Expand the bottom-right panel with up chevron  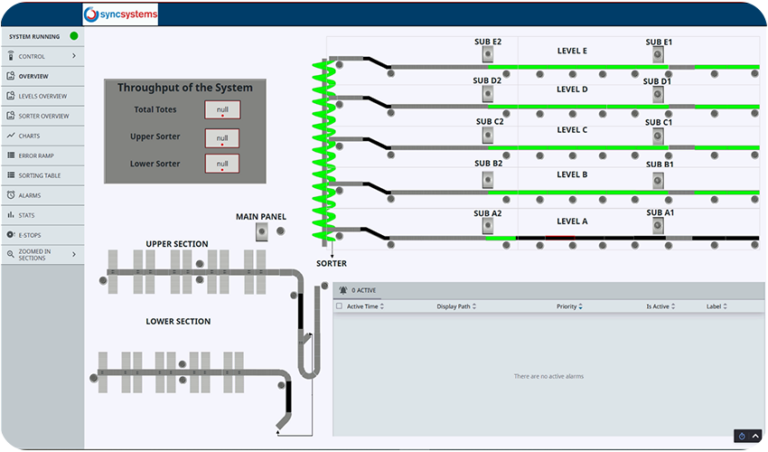[755, 436]
